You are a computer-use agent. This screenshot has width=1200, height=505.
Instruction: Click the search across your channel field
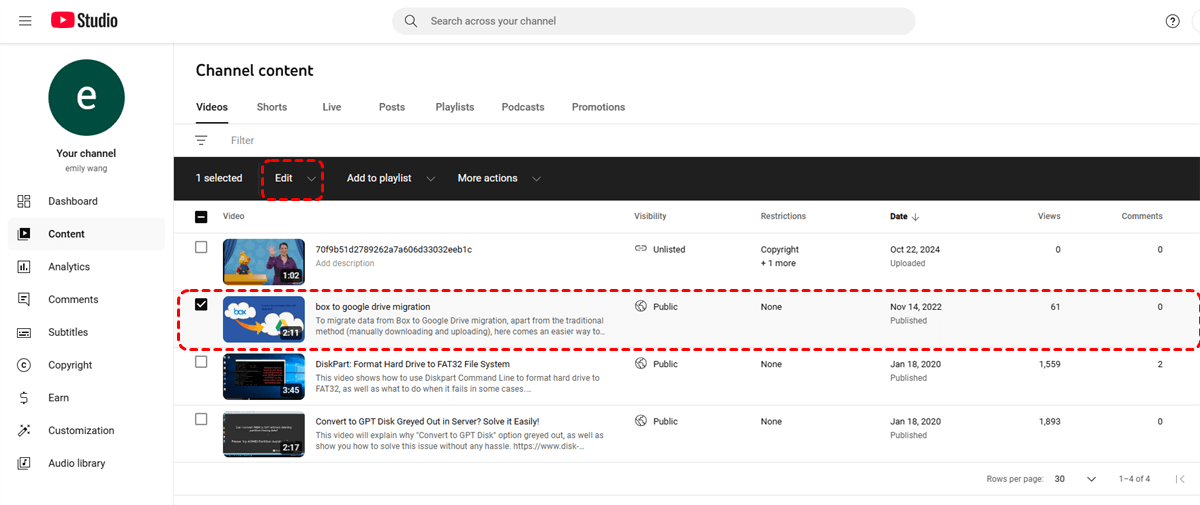click(x=654, y=21)
